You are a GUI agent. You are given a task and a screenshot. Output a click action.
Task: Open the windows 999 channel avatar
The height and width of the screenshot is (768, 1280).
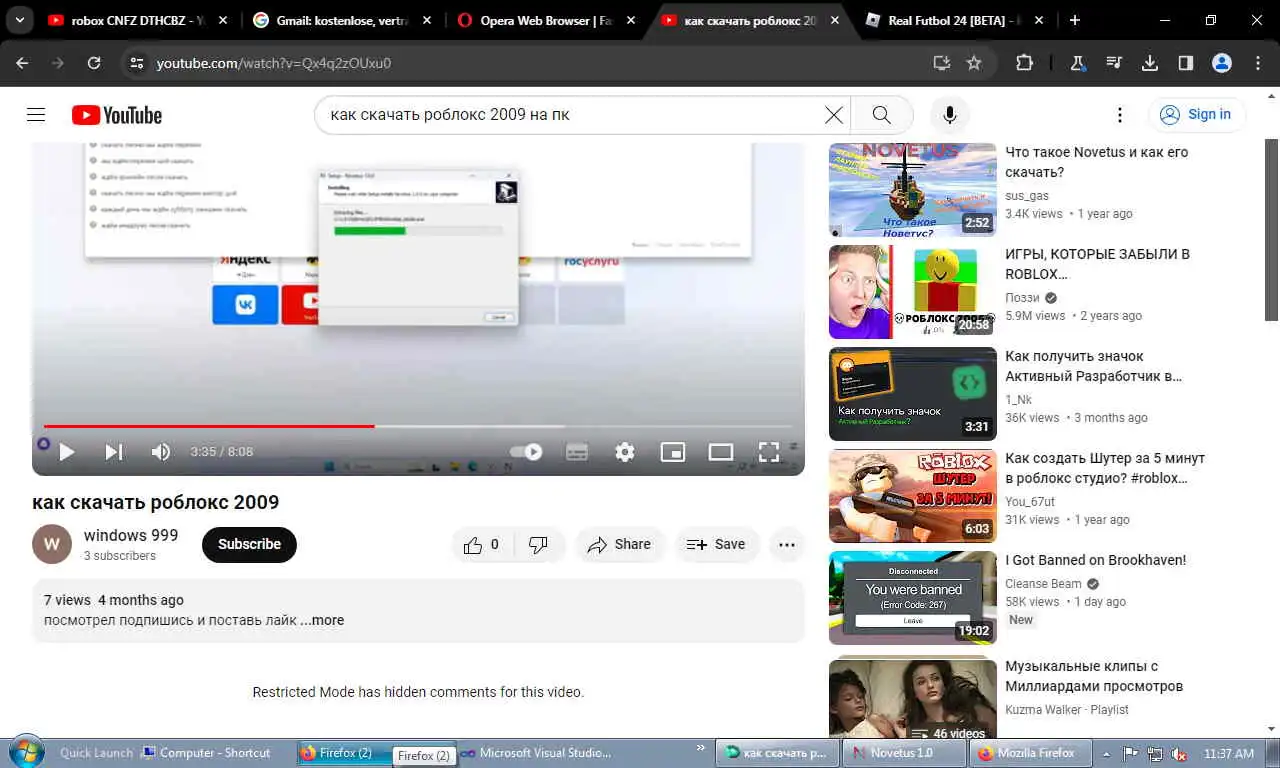click(52, 544)
